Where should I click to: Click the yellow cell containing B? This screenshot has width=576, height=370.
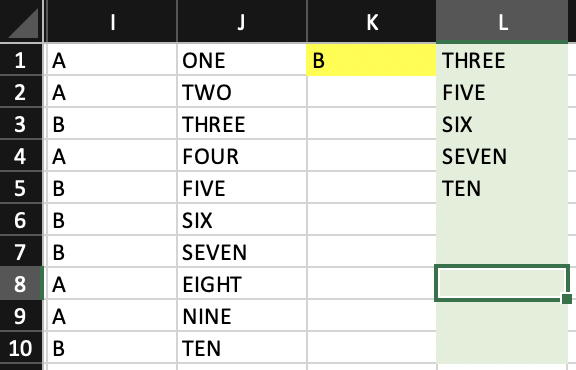coord(371,60)
